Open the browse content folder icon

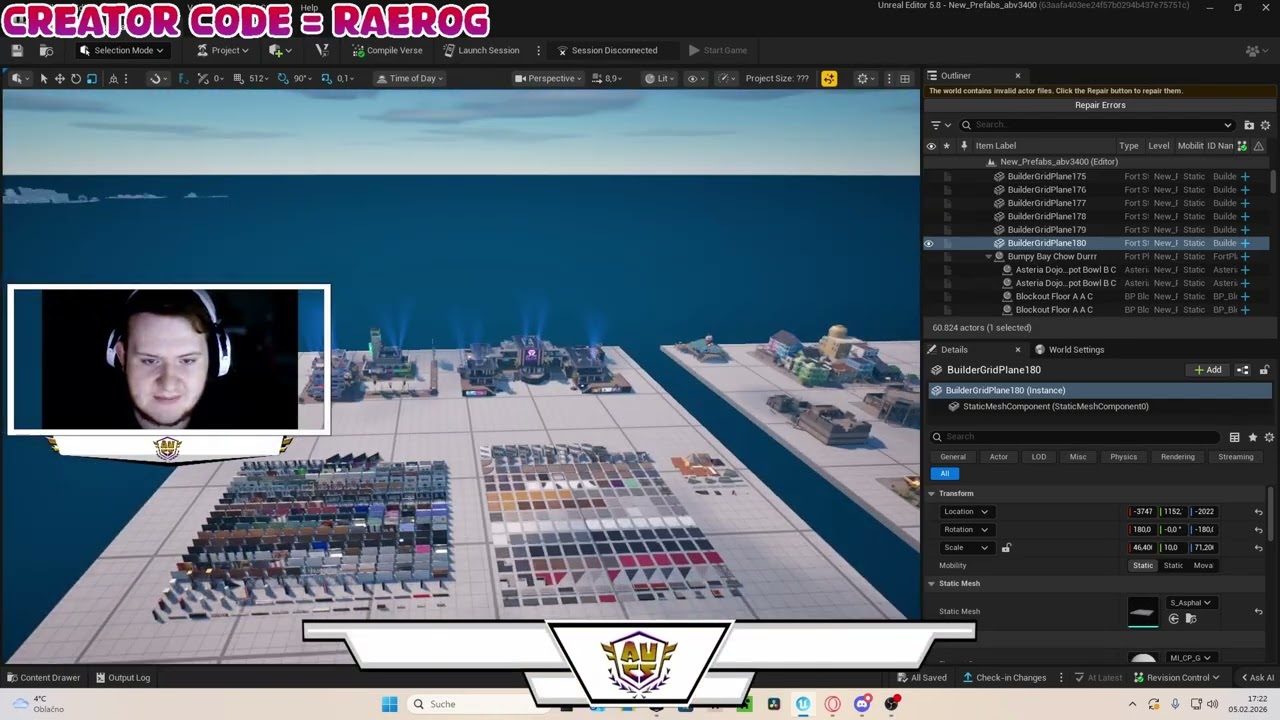46,50
